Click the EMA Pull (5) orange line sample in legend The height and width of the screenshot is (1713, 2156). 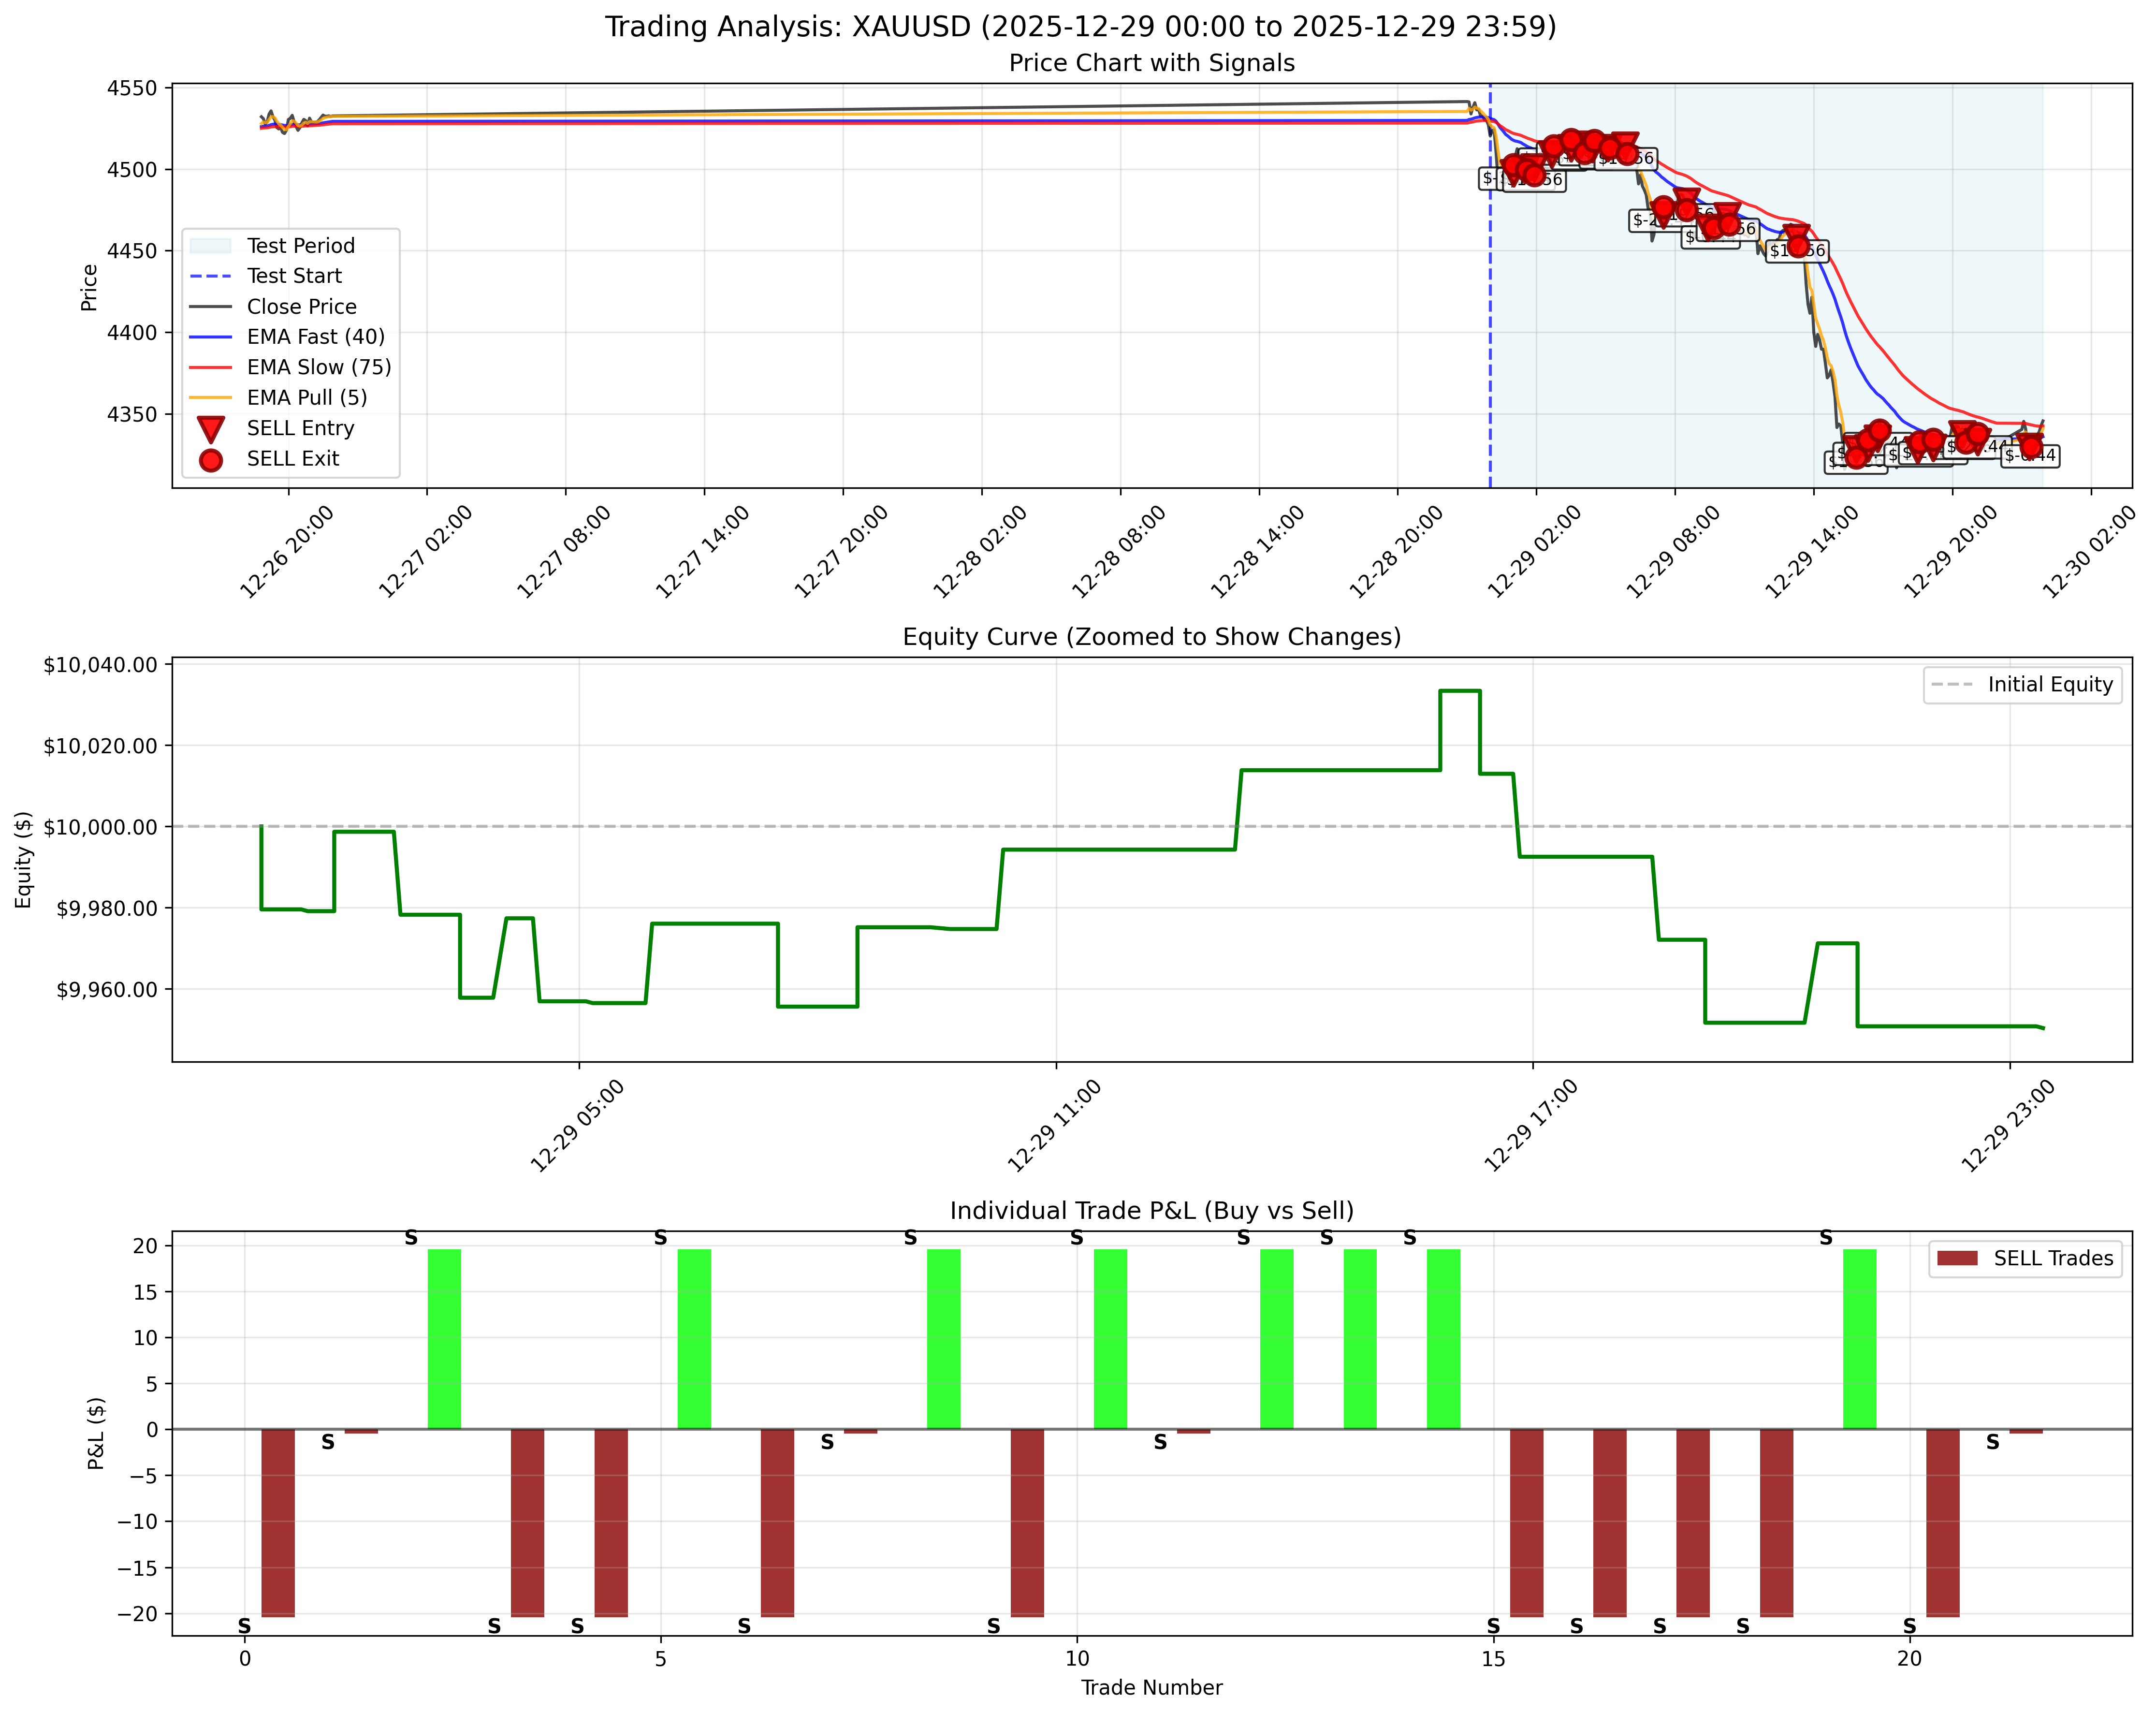(x=211, y=398)
